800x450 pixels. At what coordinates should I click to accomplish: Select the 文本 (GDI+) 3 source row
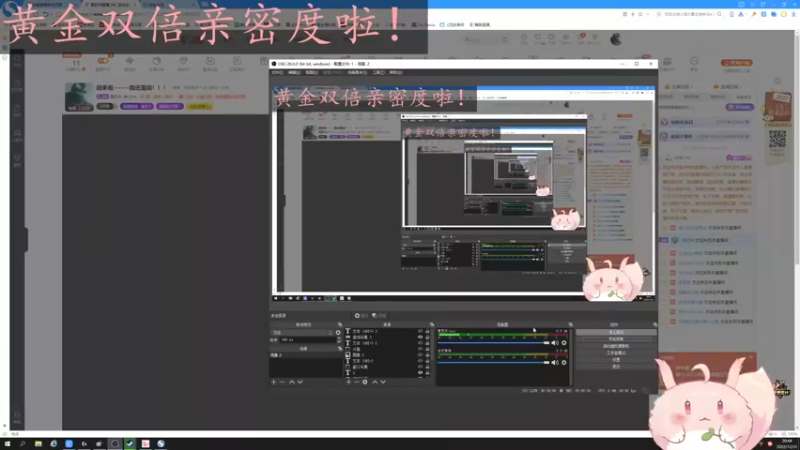click(x=388, y=331)
